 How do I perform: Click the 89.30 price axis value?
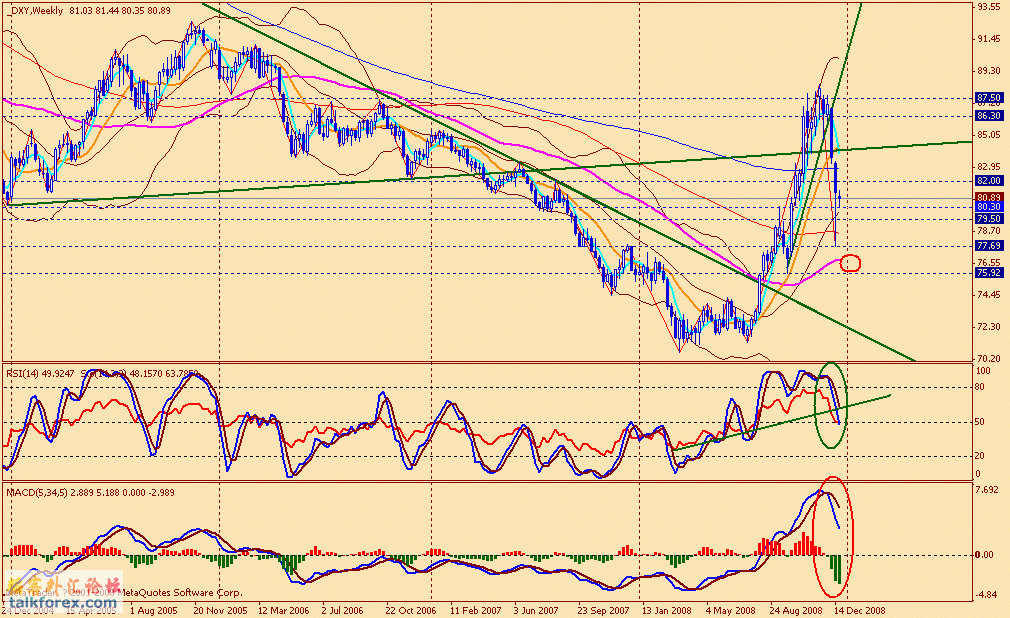tap(989, 71)
